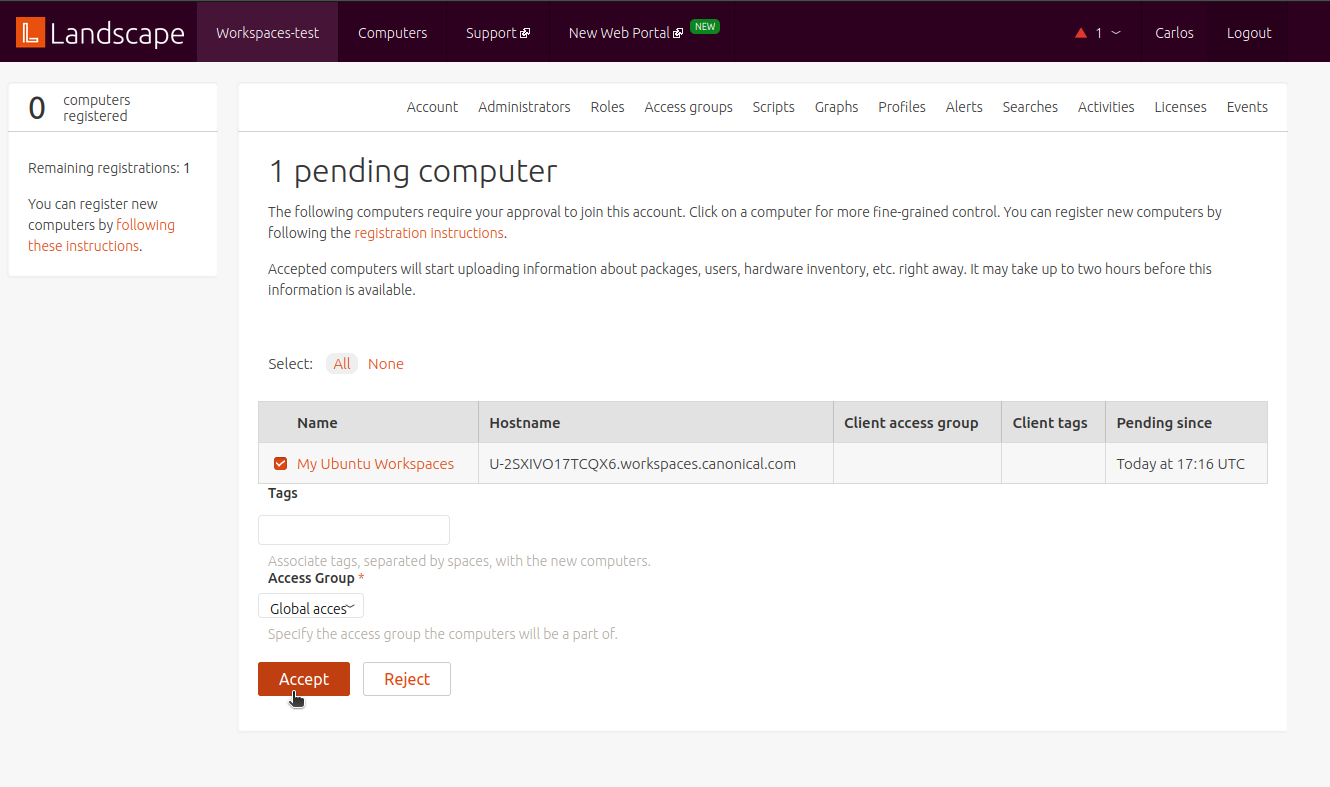Follow the registration instructions link
This screenshot has width=1330, height=787.
429,233
